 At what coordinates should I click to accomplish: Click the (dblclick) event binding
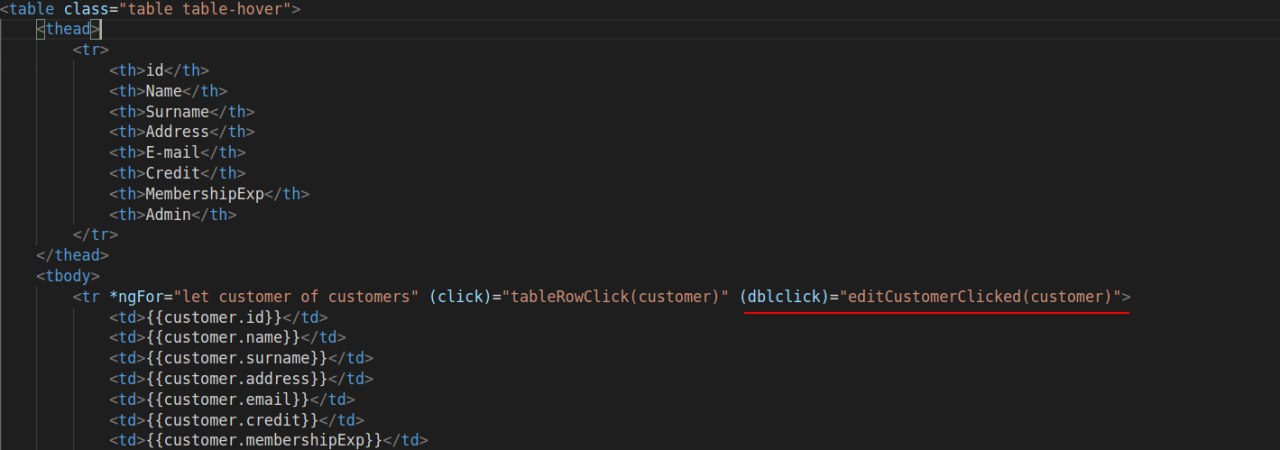784,296
